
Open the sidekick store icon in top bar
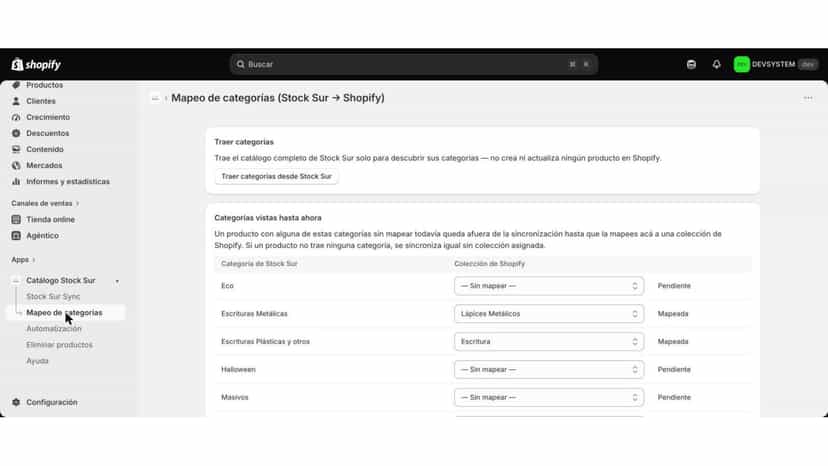pos(691,64)
